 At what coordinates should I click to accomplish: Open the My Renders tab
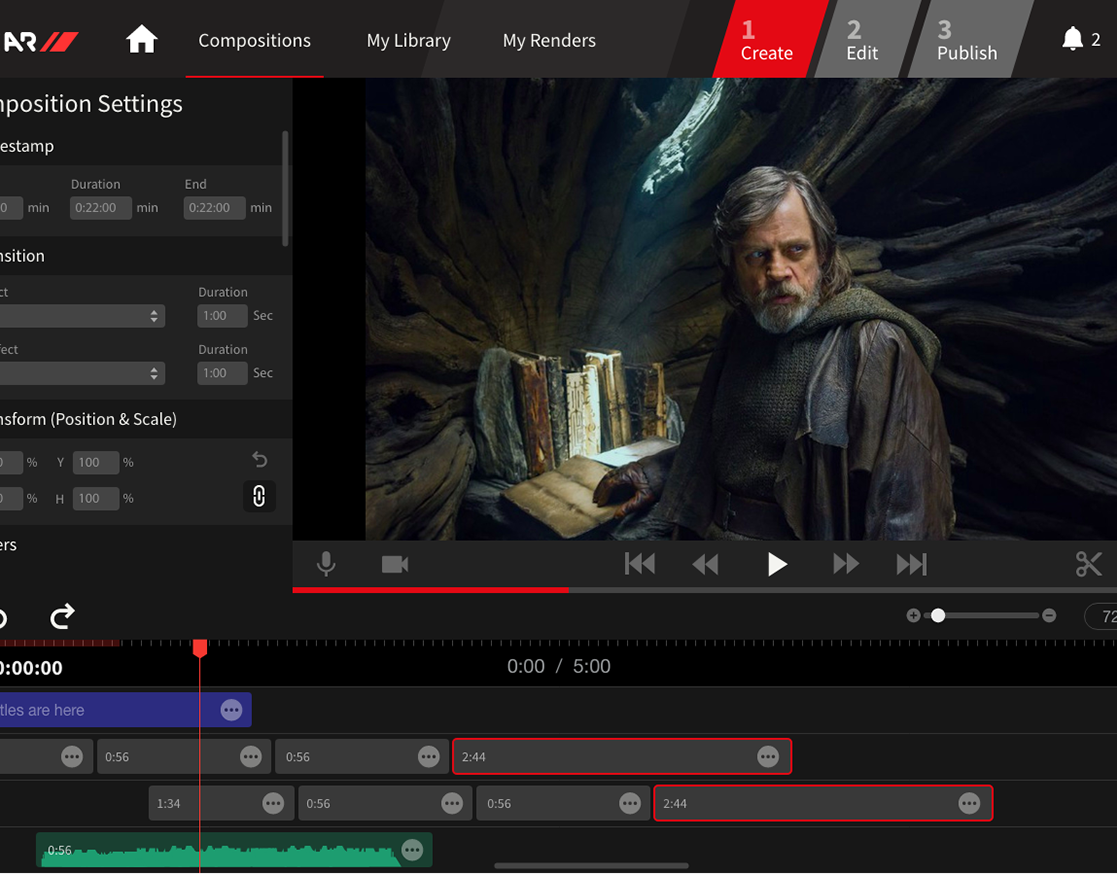[x=549, y=41]
